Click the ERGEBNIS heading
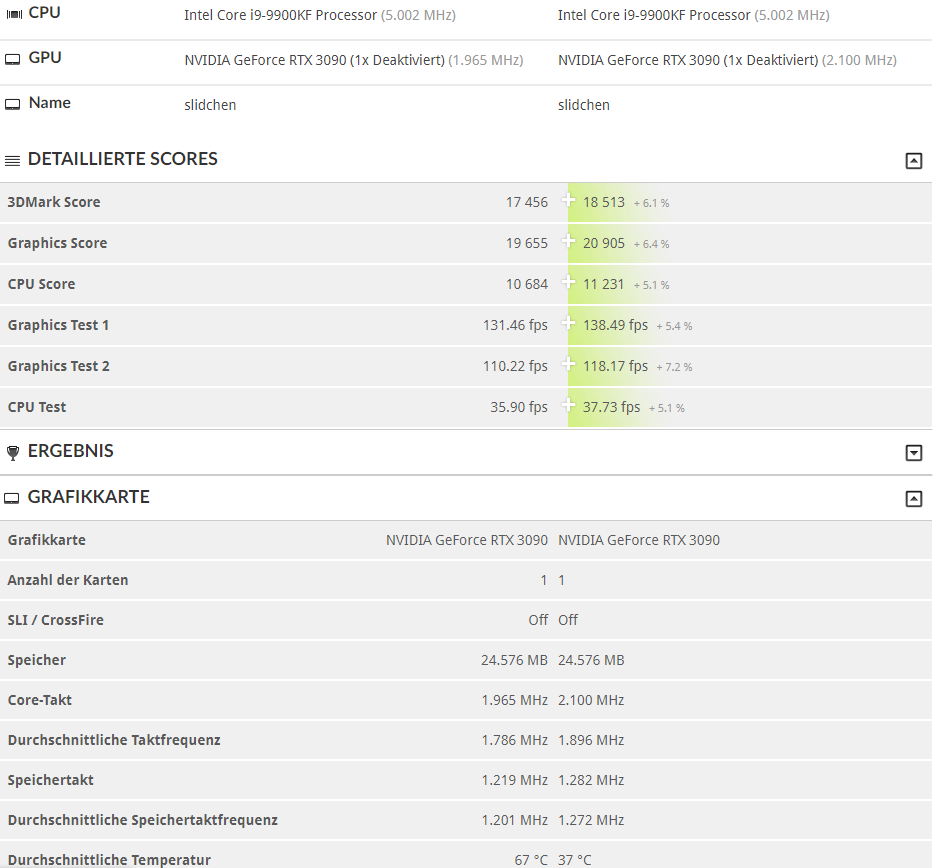This screenshot has width=936, height=868. tap(70, 451)
